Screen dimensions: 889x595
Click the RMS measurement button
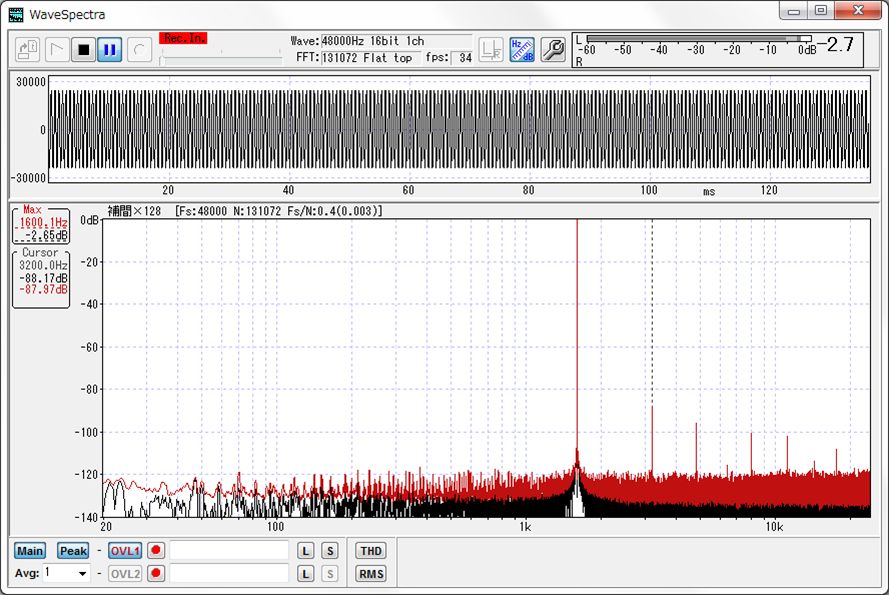click(370, 573)
